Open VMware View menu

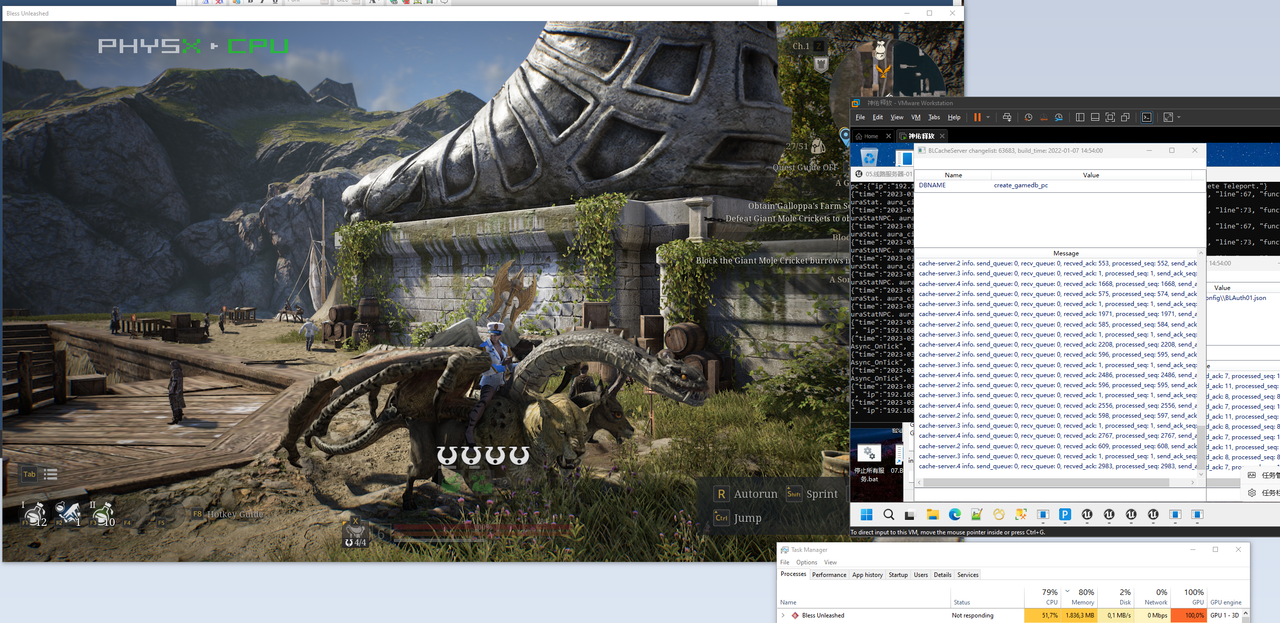coord(897,117)
